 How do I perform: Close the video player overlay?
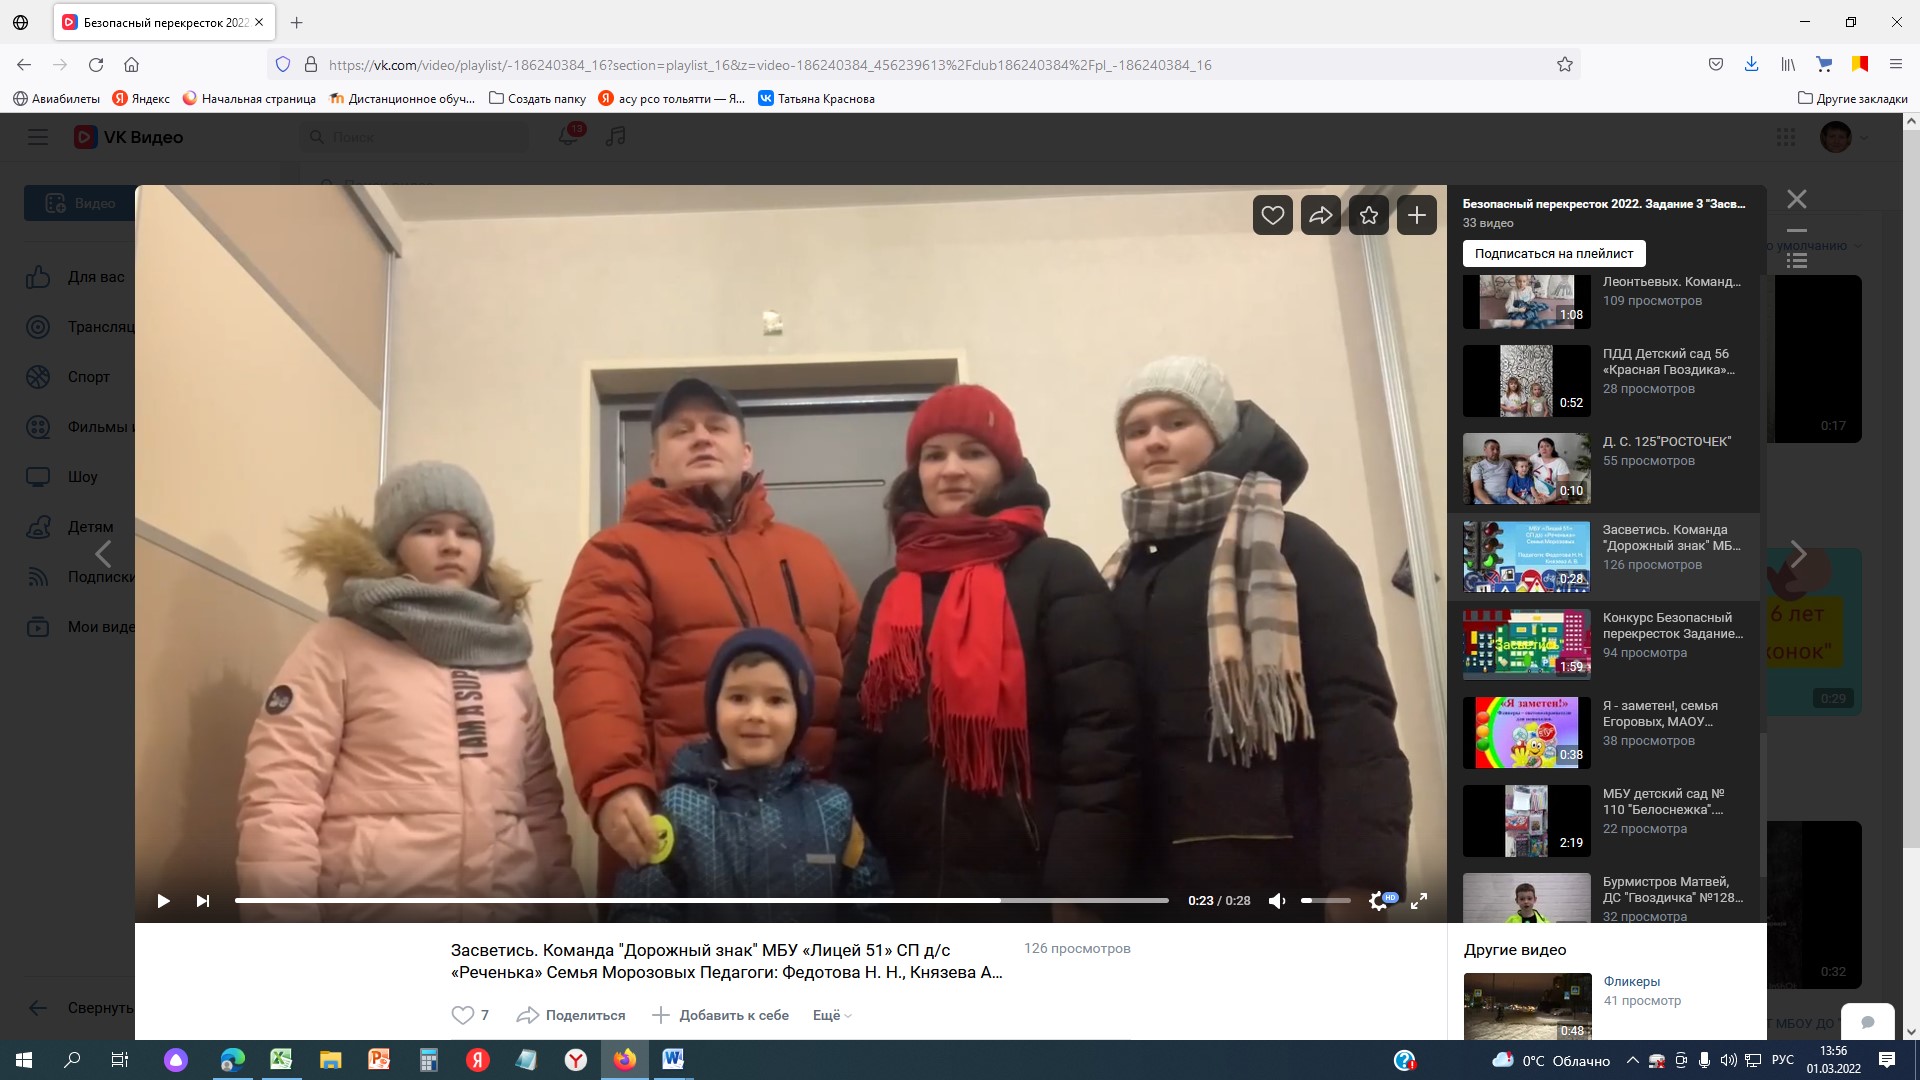pos(1797,199)
